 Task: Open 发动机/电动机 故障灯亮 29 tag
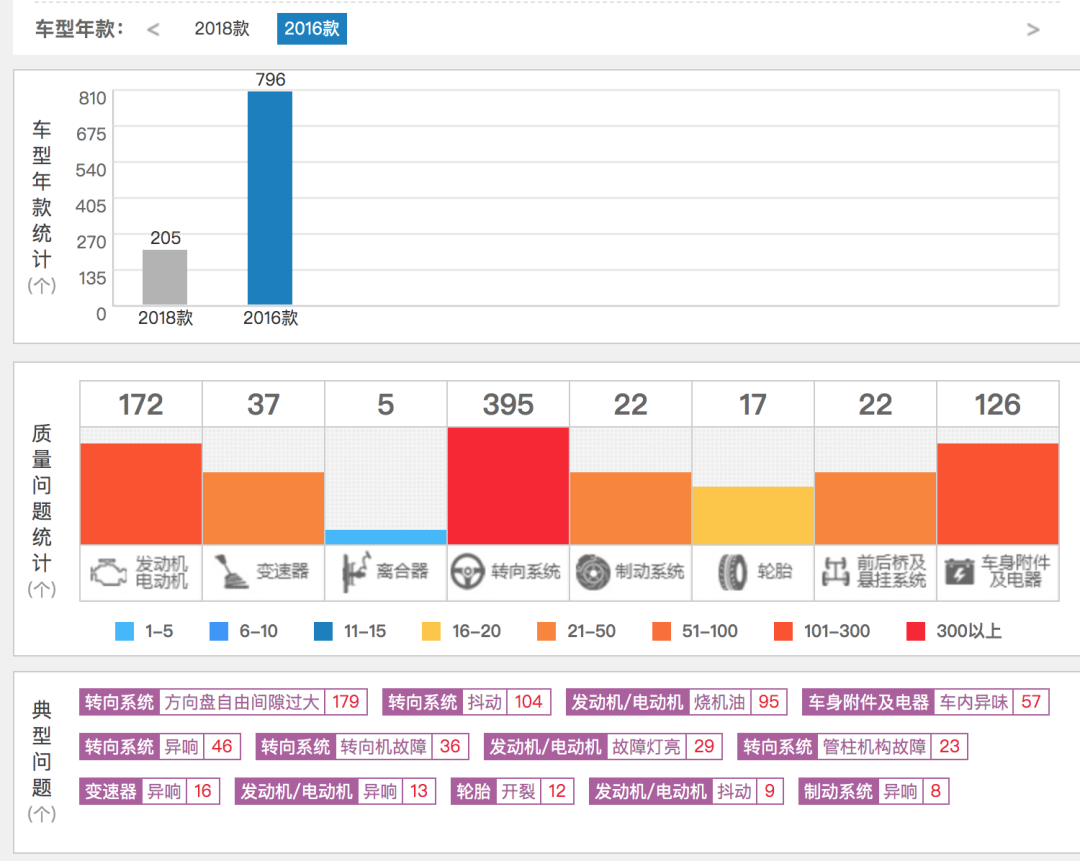point(603,746)
